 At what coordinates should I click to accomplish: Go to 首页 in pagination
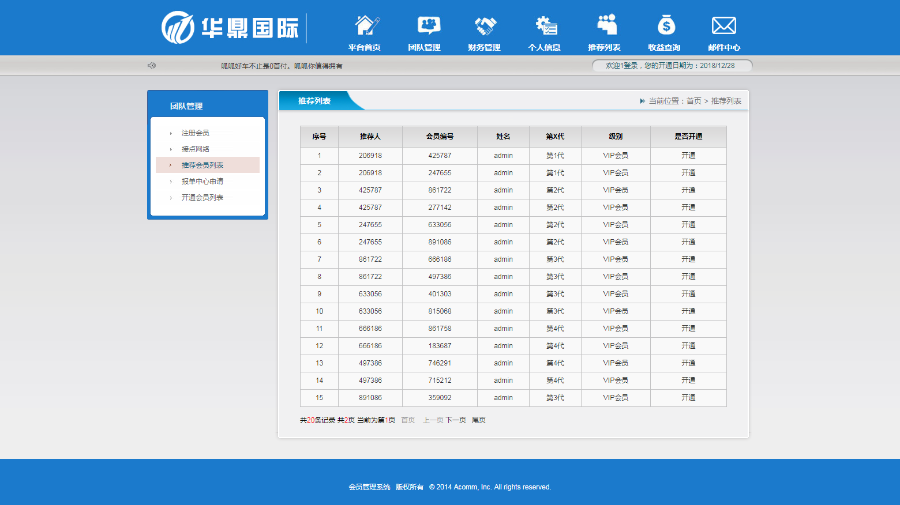[x=408, y=420]
